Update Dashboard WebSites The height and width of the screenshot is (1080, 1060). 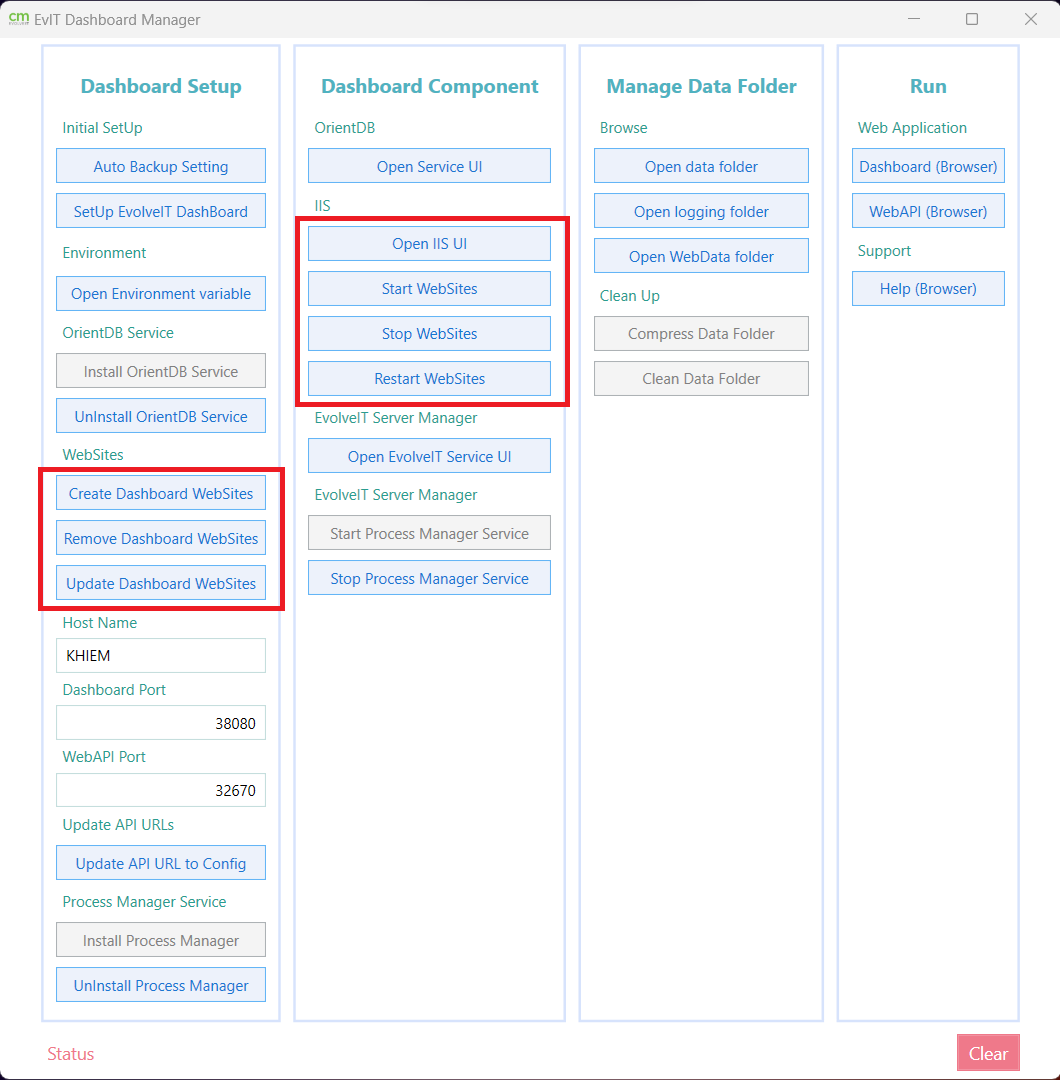[x=160, y=583]
